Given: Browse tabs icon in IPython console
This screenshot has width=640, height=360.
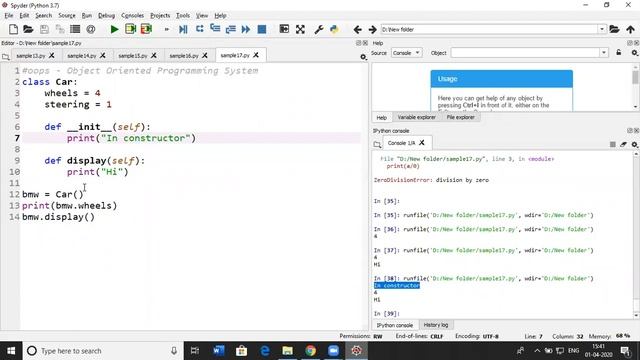Looking at the screenshot, I should pyautogui.click(x=377, y=144).
